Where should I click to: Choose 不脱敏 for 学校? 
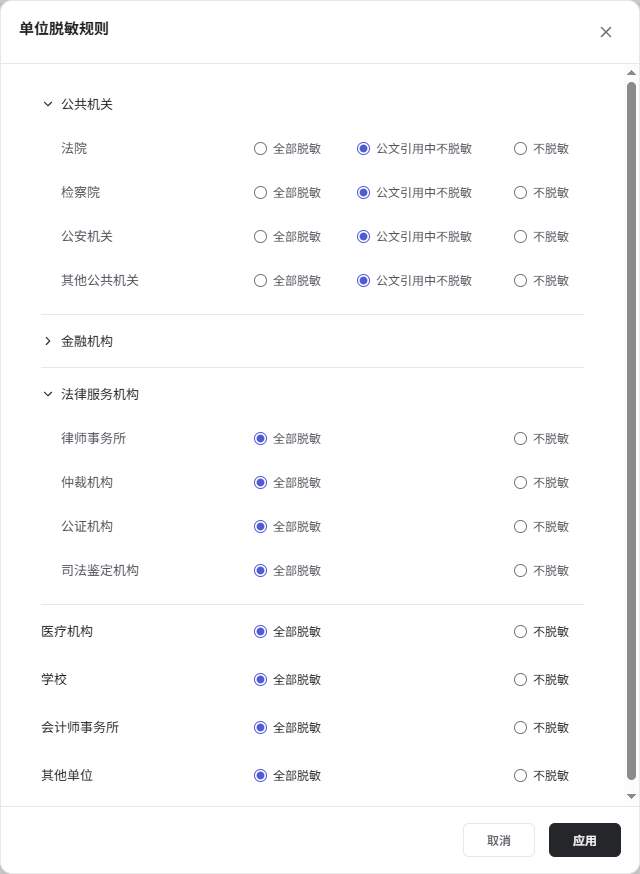(x=520, y=679)
